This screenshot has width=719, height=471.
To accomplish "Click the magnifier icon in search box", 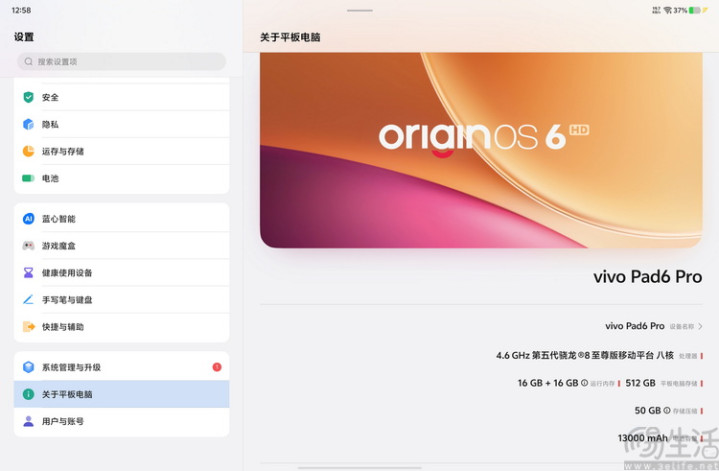I will pyautogui.click(x=28, y=61).
